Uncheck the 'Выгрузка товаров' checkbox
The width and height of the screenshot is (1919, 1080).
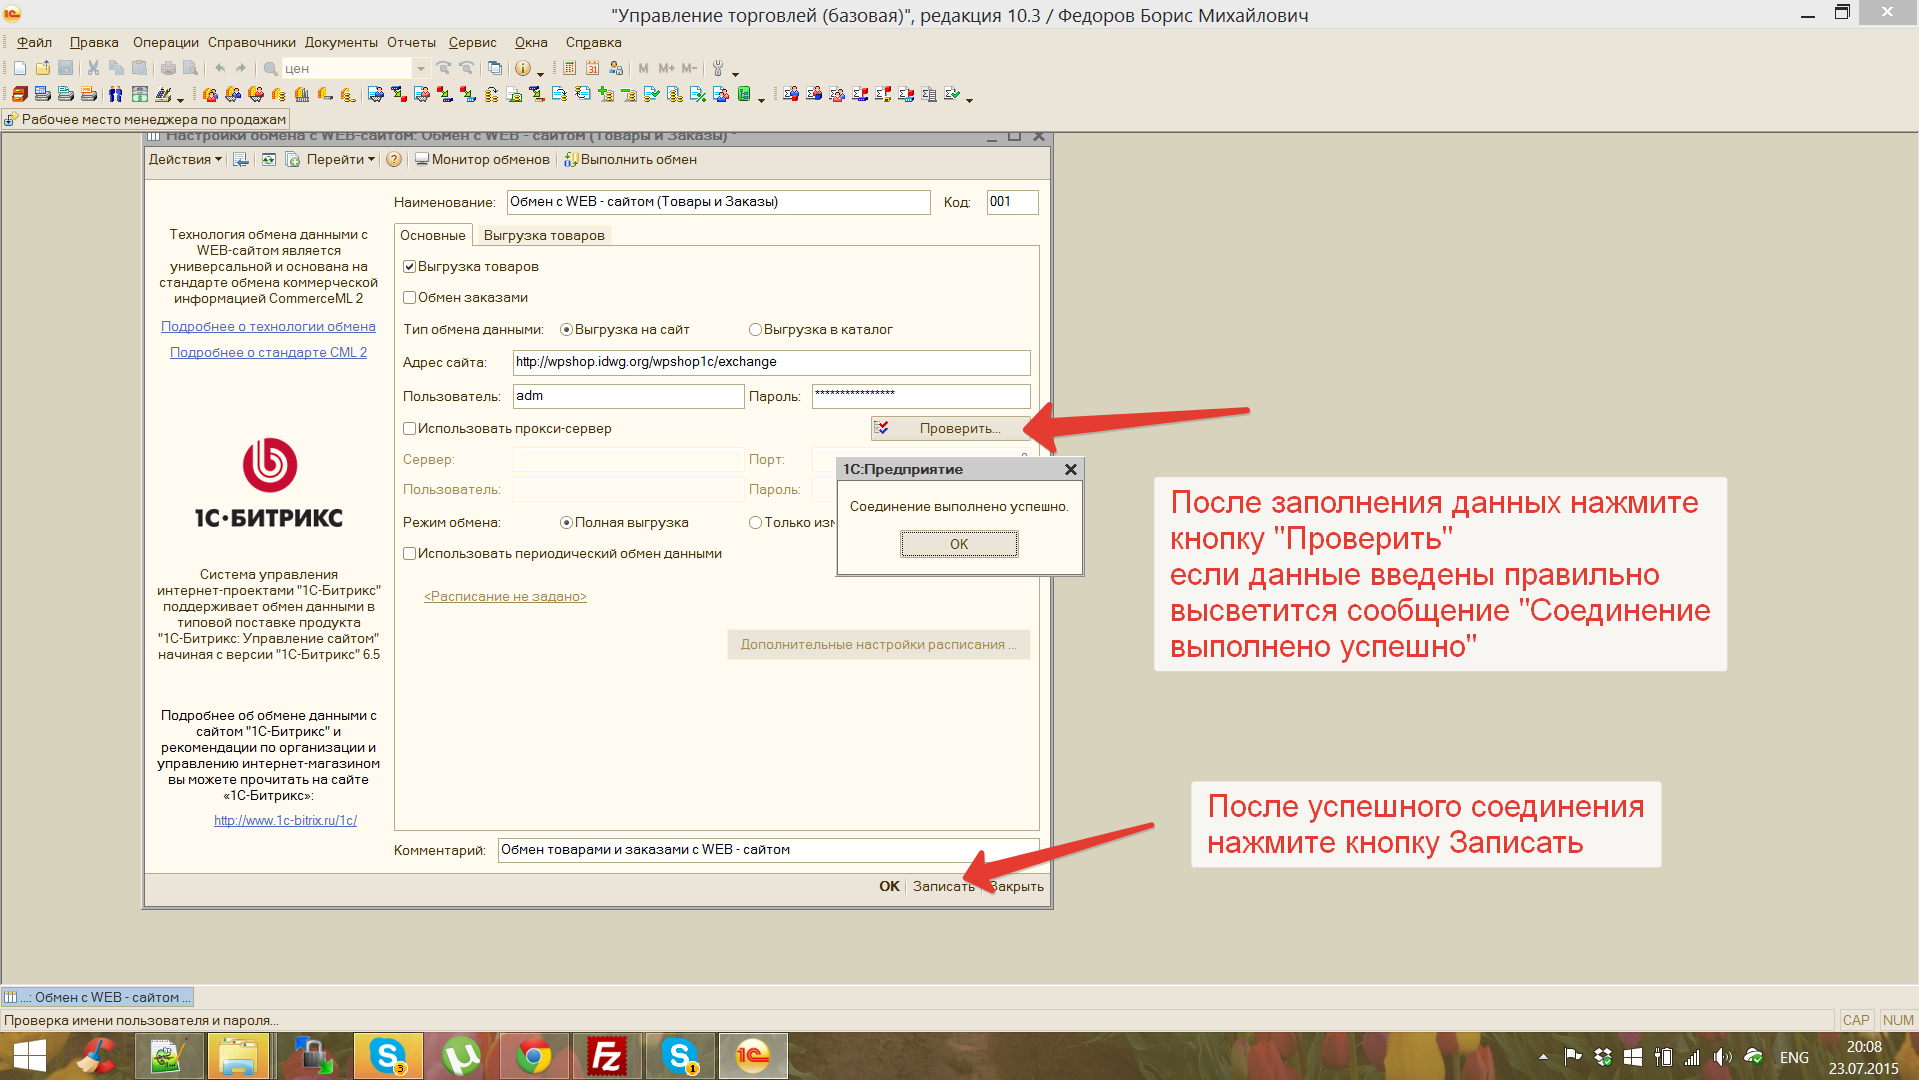[x=409, y=266]
